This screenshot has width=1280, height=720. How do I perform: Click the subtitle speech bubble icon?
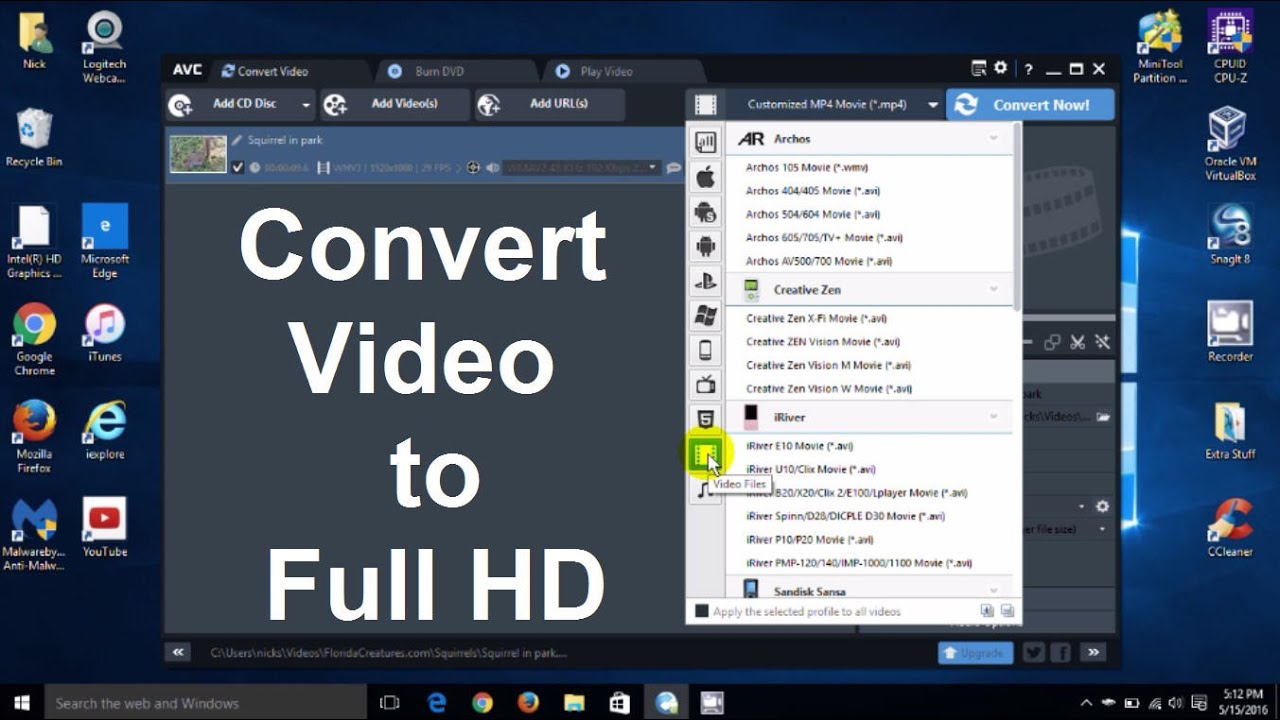(674, 168)
